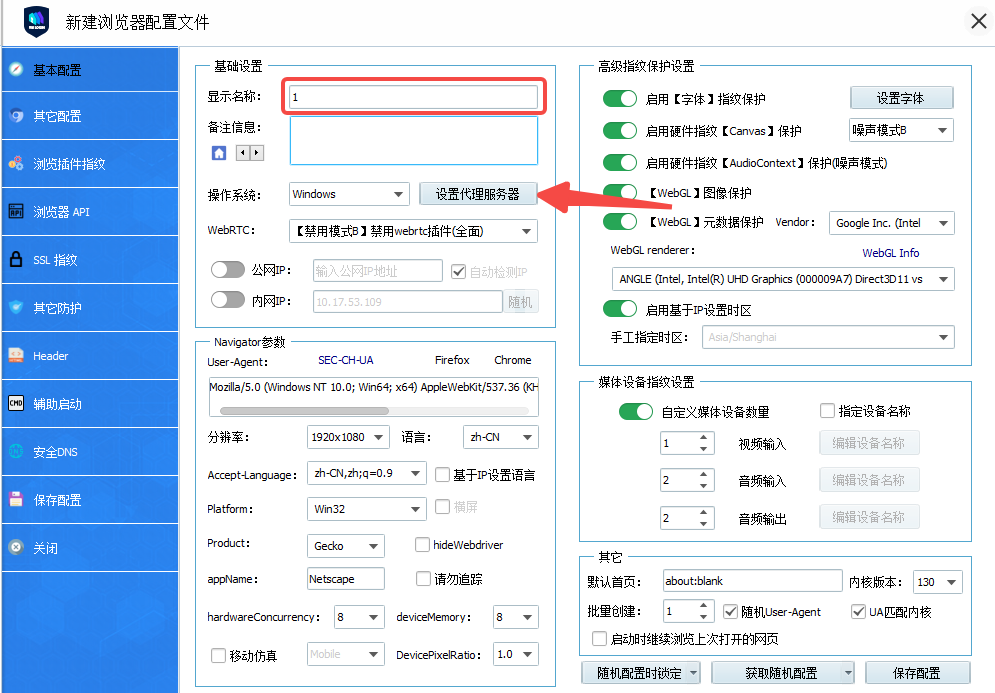The image size is (995, 693).
Task: Click the 获取随机配置 button
Action: (783, 673)
